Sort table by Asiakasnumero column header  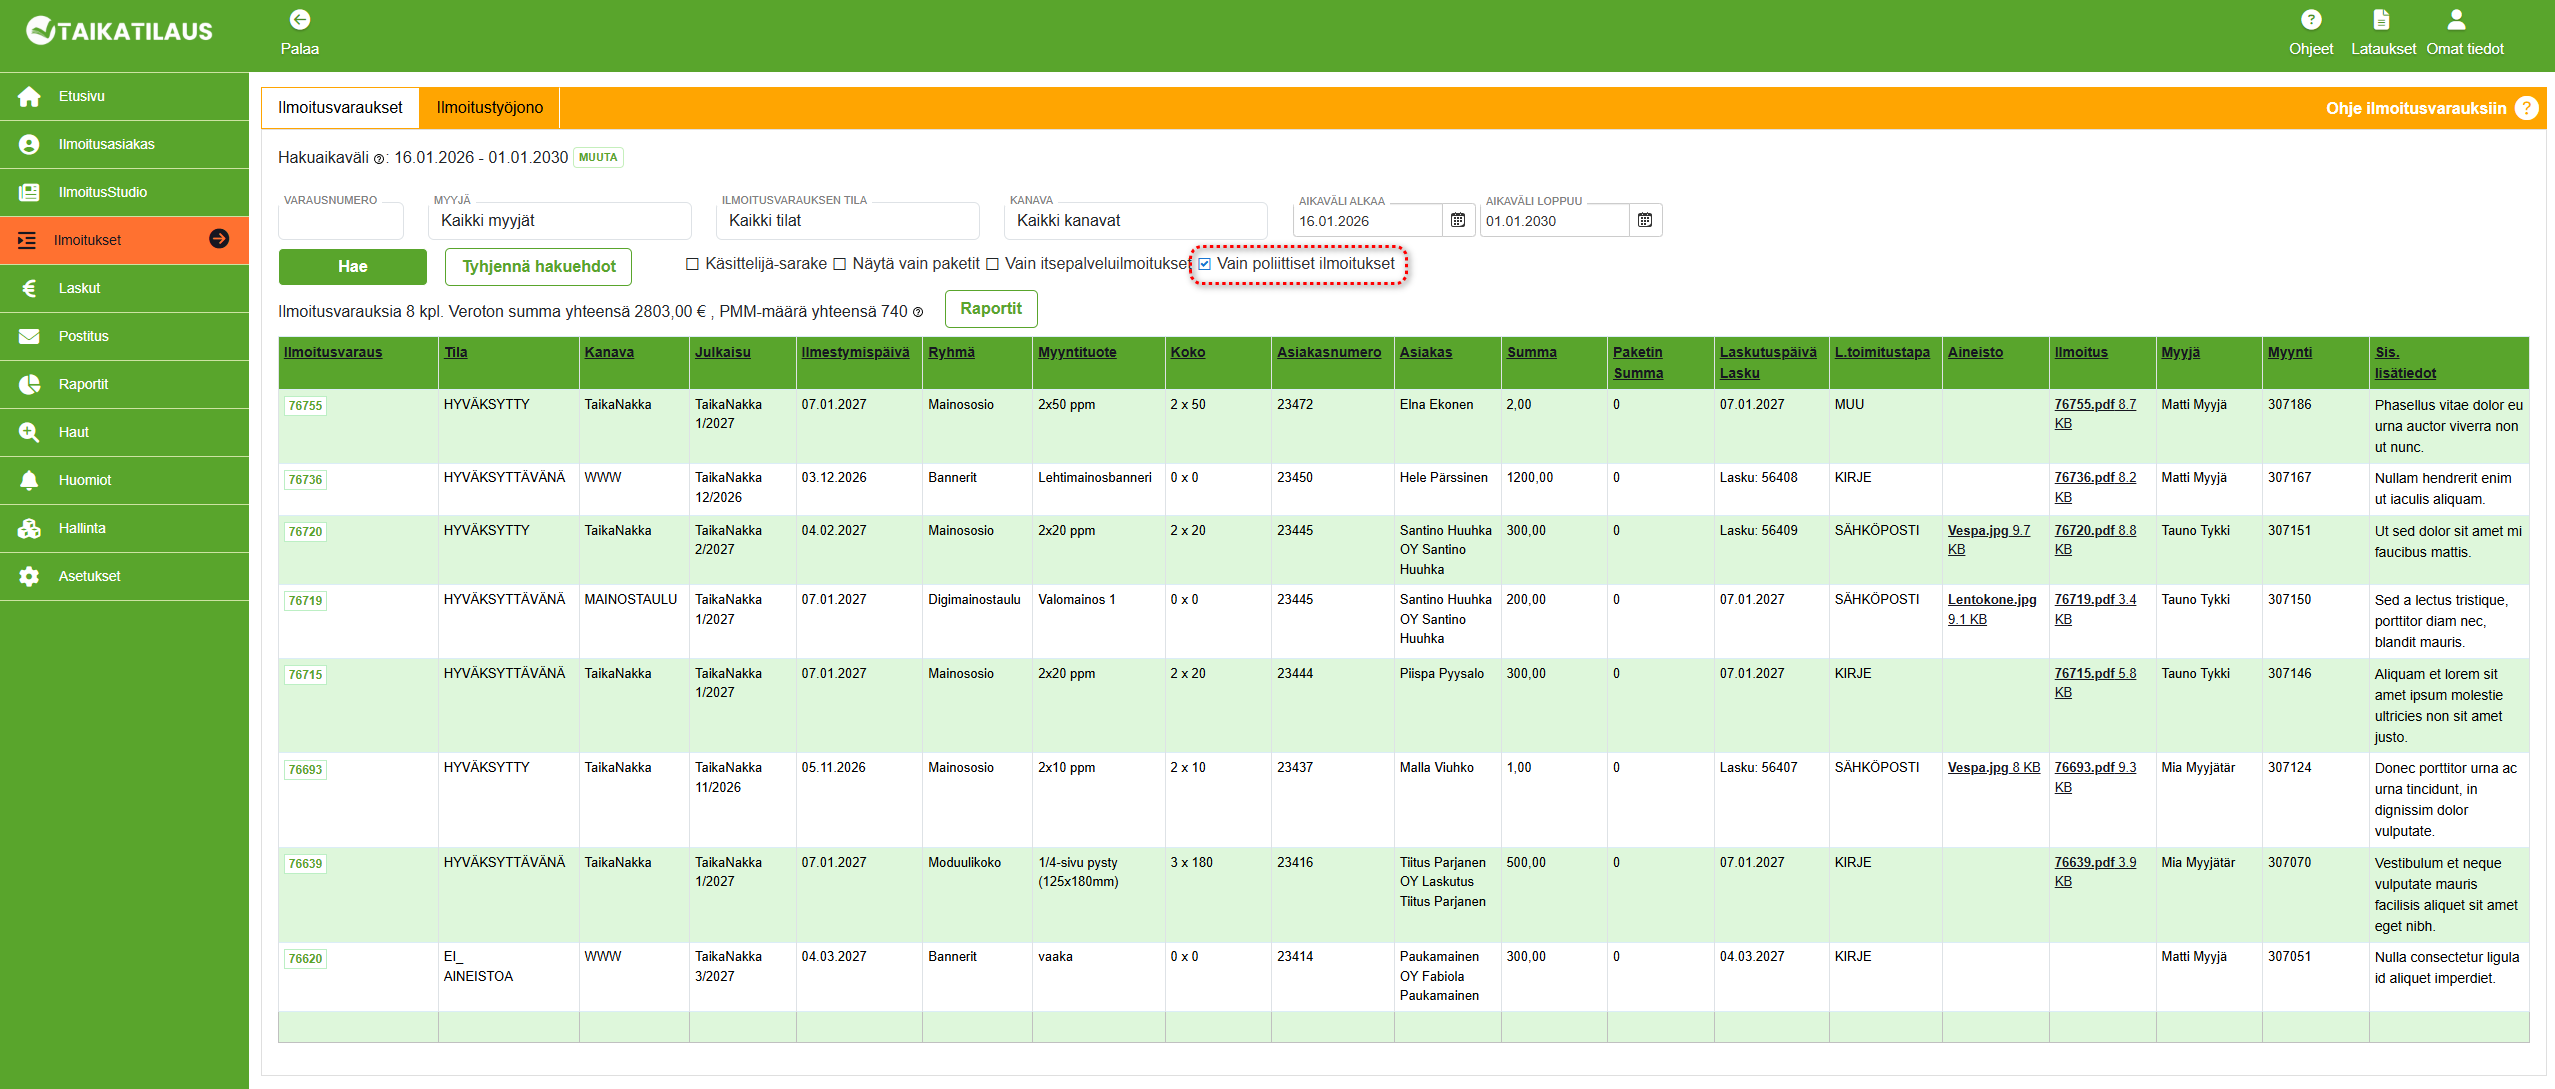click(x=1329, y=352)
